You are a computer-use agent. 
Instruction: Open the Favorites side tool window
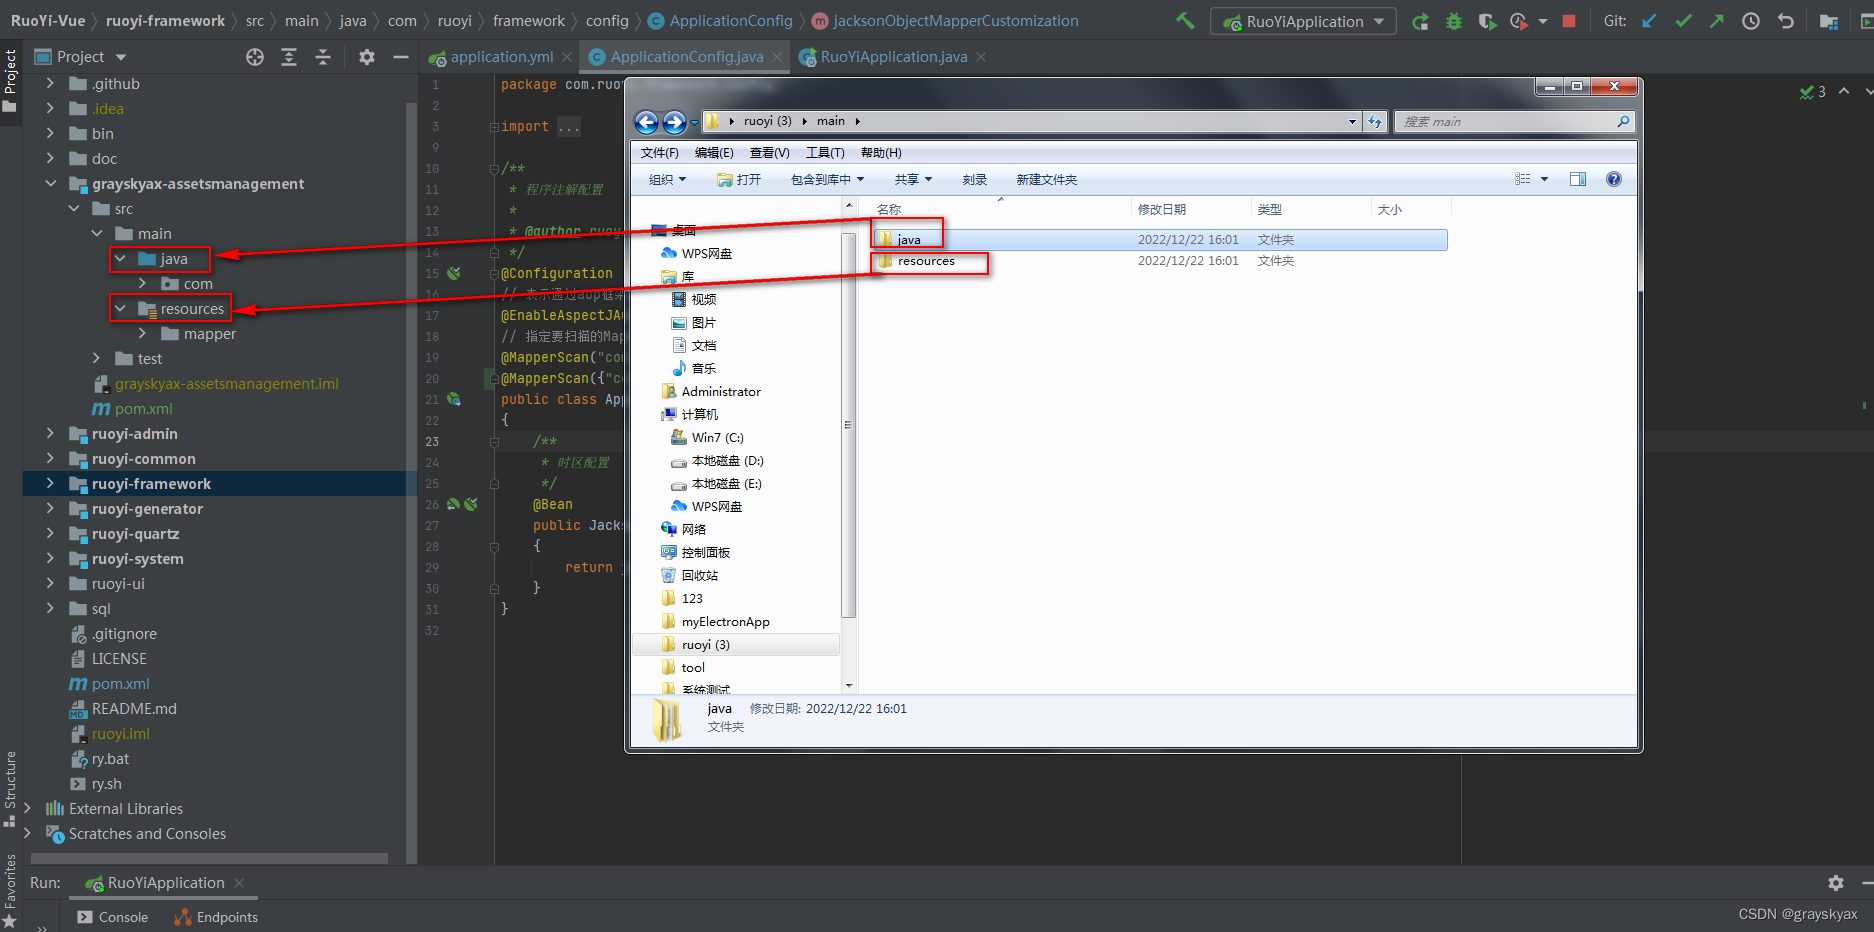[10, 890]
